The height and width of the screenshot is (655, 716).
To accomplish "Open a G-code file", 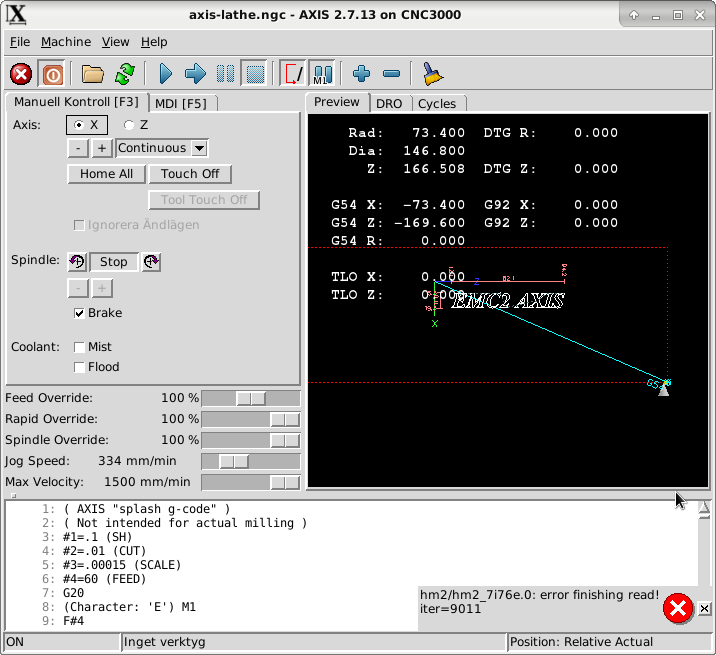I will coord(92,74).
